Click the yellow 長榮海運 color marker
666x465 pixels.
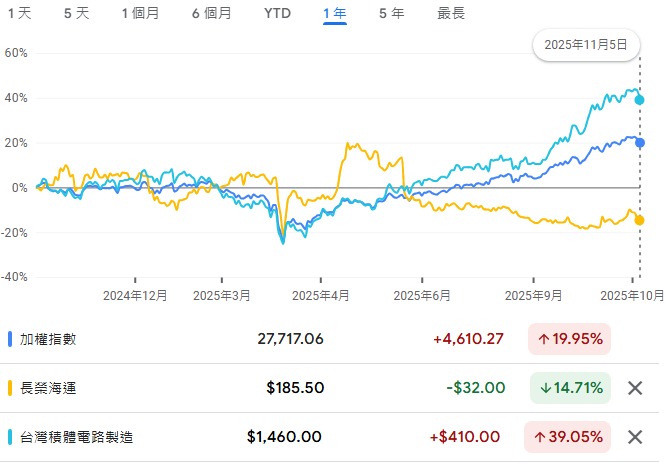point(10,388)
